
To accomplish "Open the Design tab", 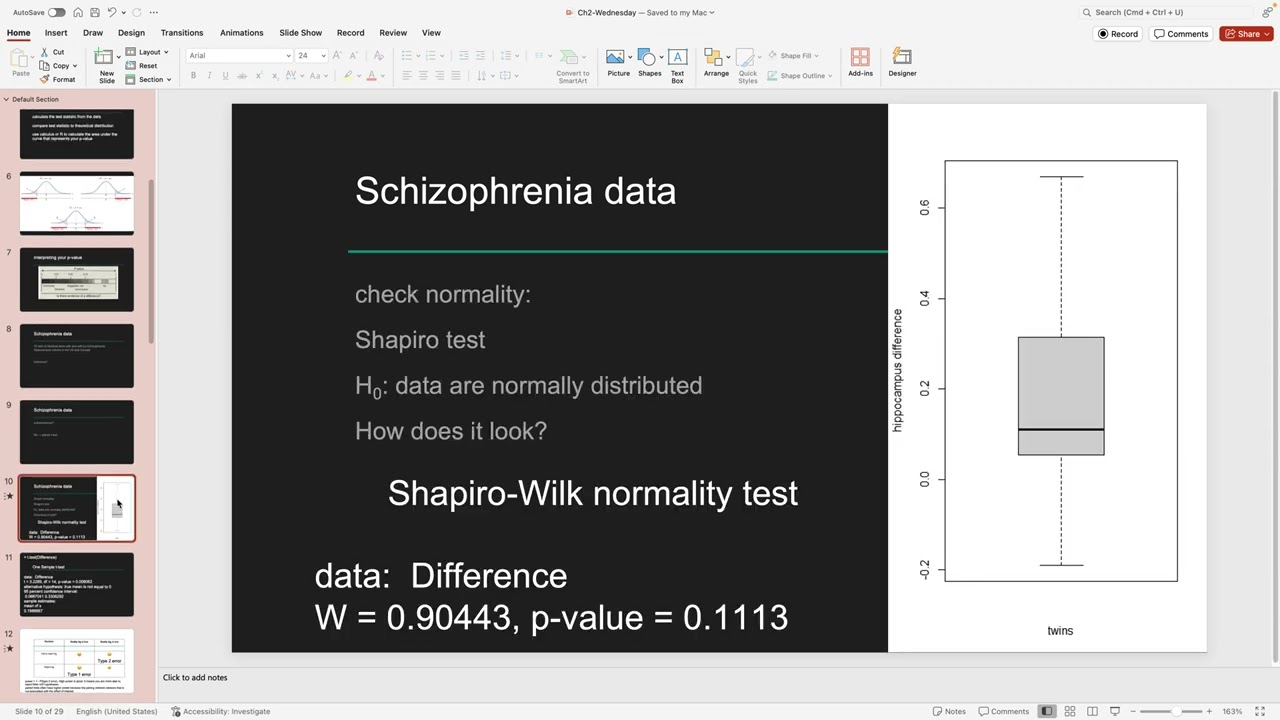I will [131, 33].
